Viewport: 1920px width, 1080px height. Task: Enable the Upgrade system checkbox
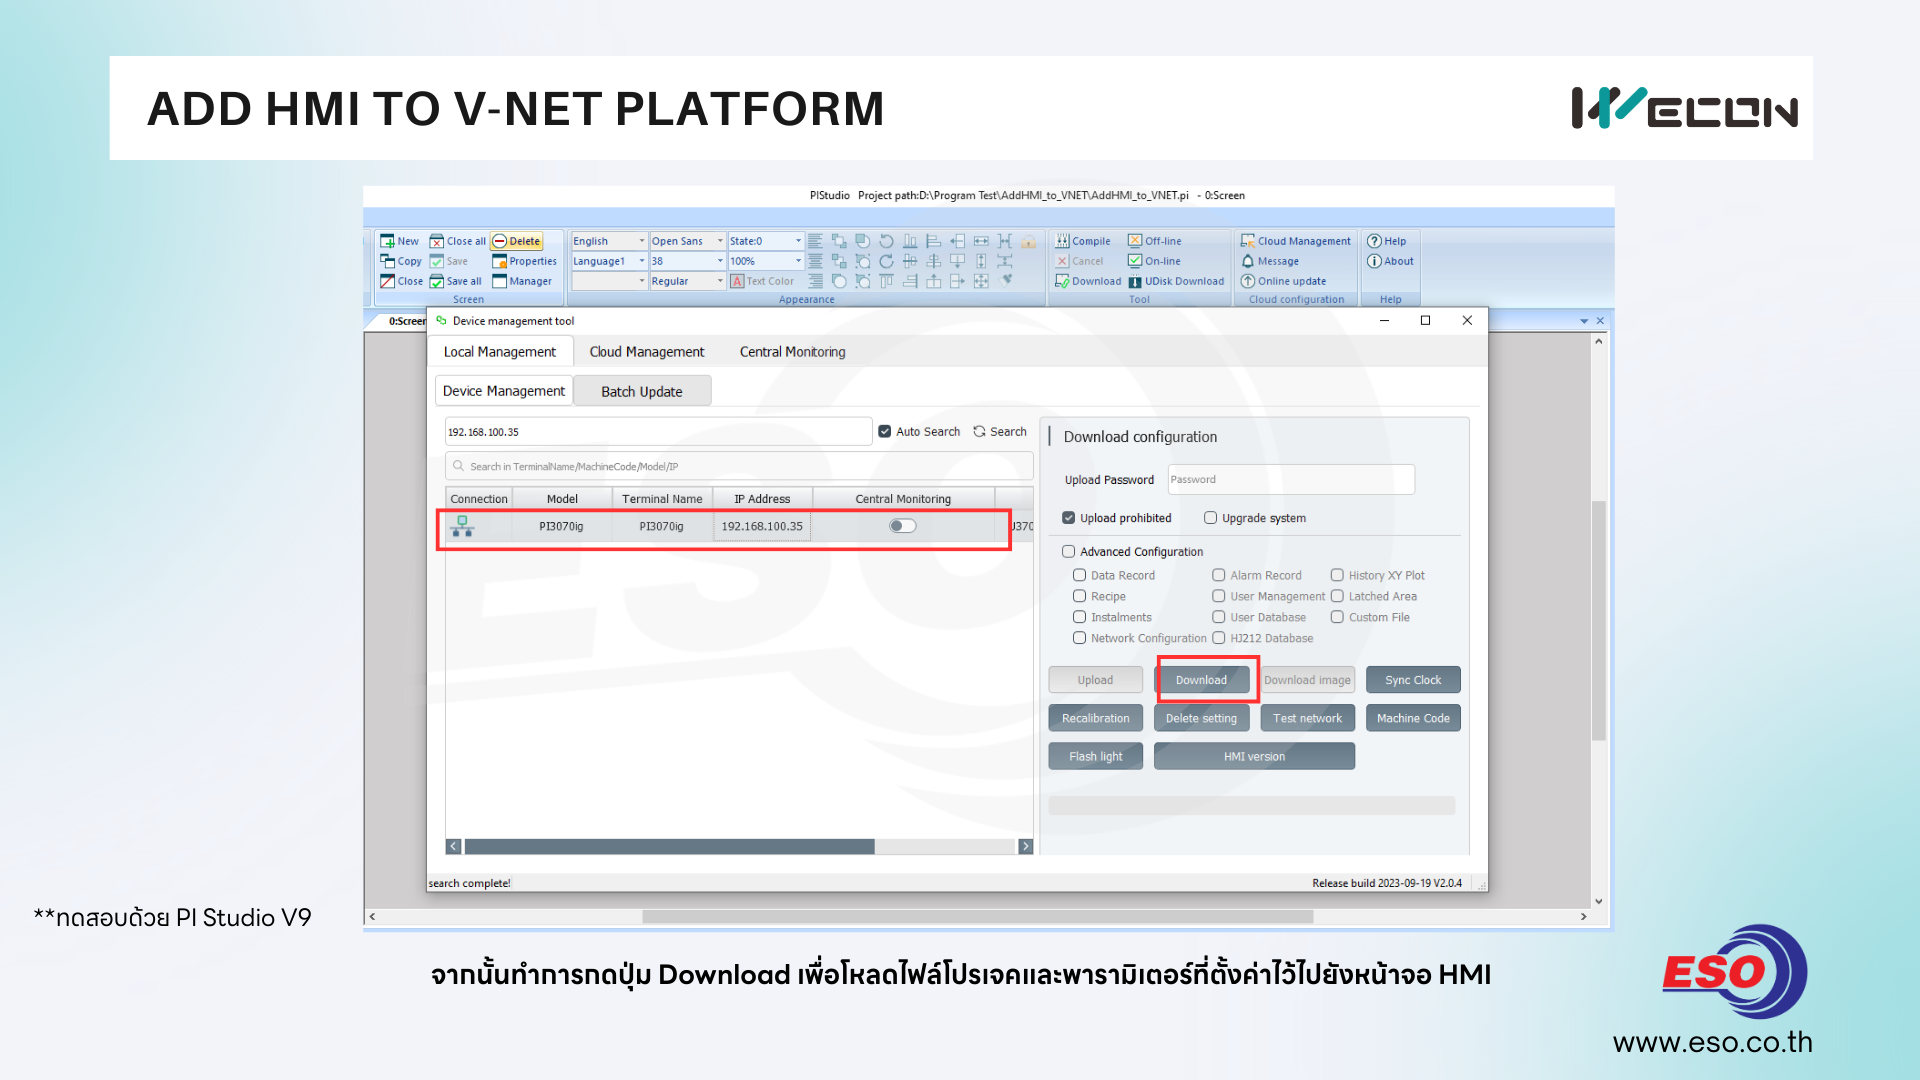pos(1210,518)
